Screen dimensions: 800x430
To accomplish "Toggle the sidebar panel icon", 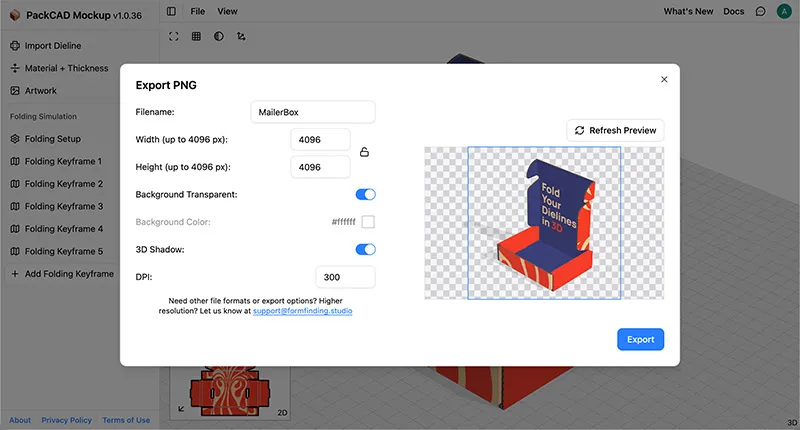I will point(171,11).
